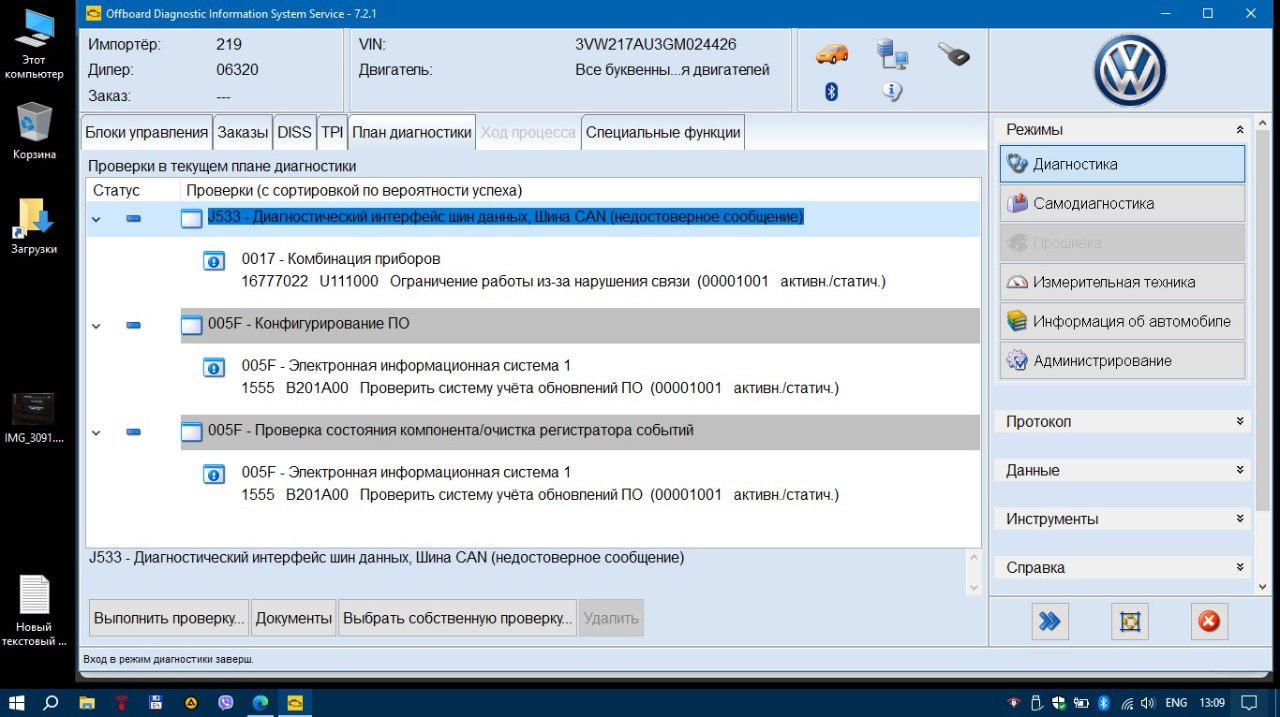Click the network computers connection icon

891,54
